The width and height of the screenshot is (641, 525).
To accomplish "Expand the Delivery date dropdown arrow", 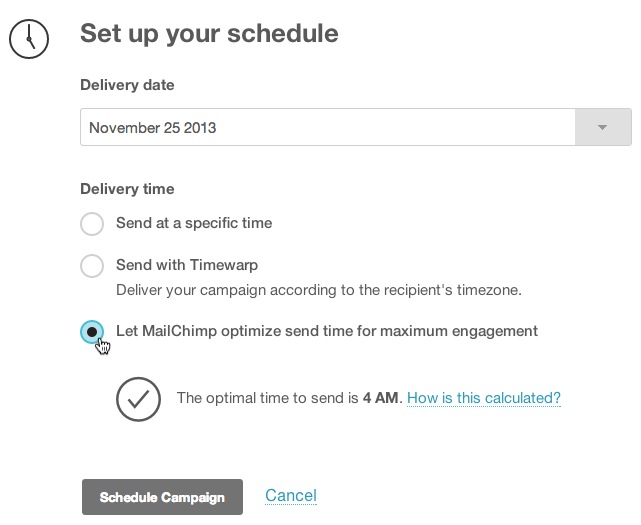I will (603, 128).
